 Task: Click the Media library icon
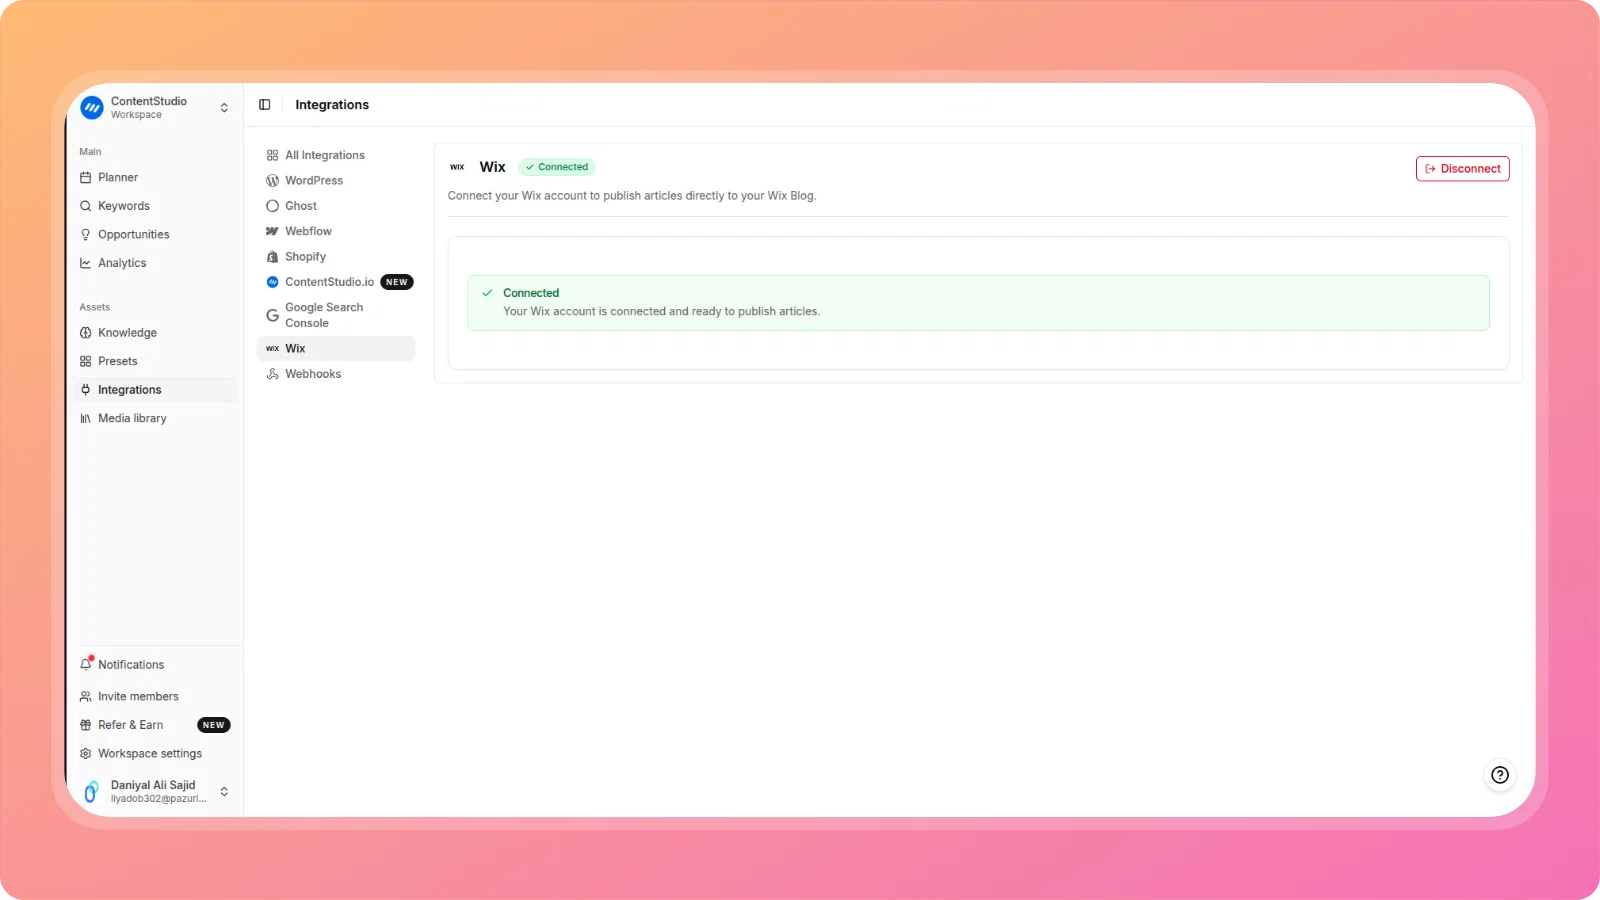pos(86,418)
